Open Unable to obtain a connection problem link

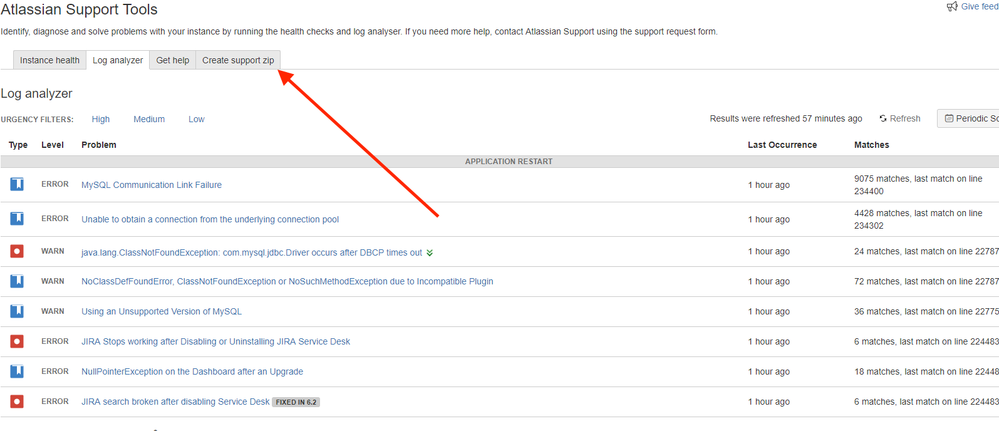210,219
